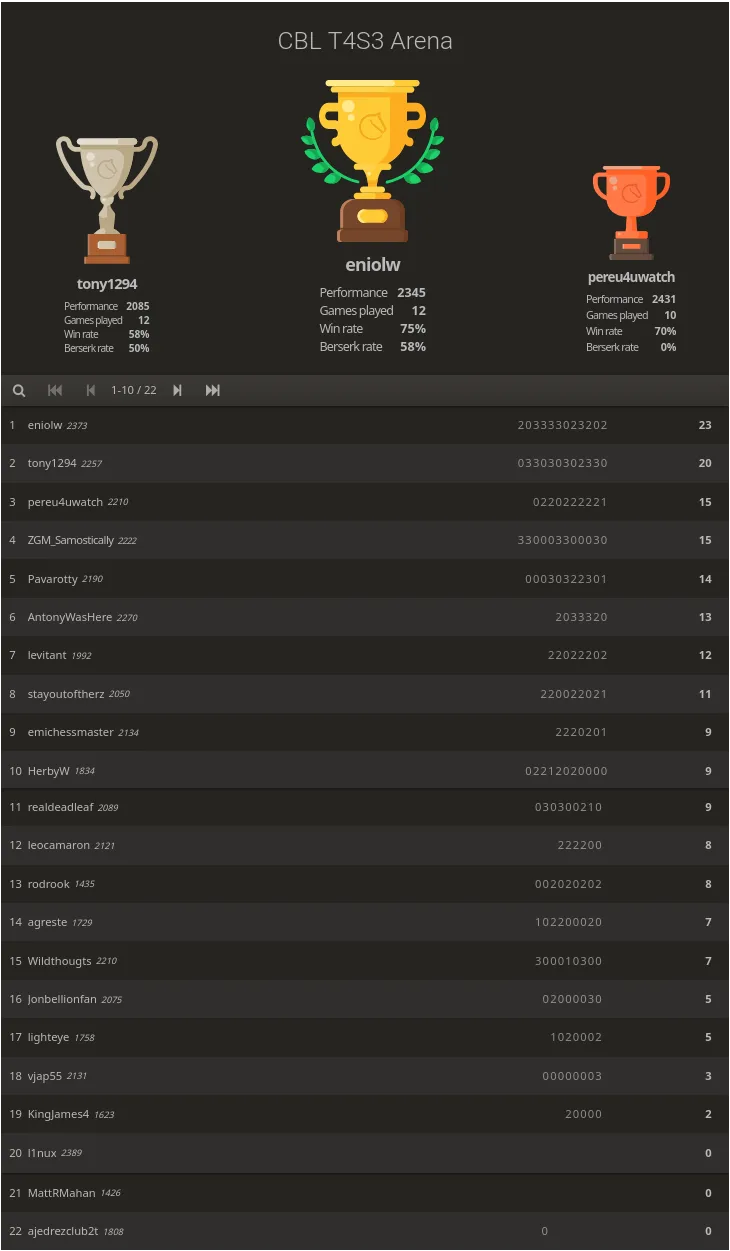This screenshot has height=1251, width=730.
Task: Open pereu4uwatch podium player name
Action: point(631,277)
